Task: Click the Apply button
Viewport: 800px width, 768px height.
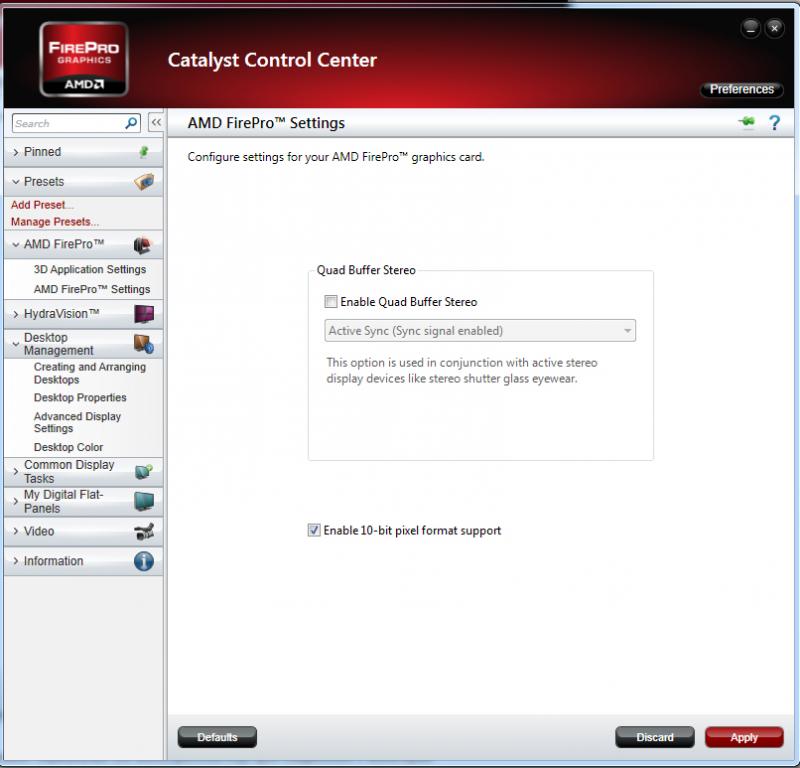Action: (x=744, y=737)
